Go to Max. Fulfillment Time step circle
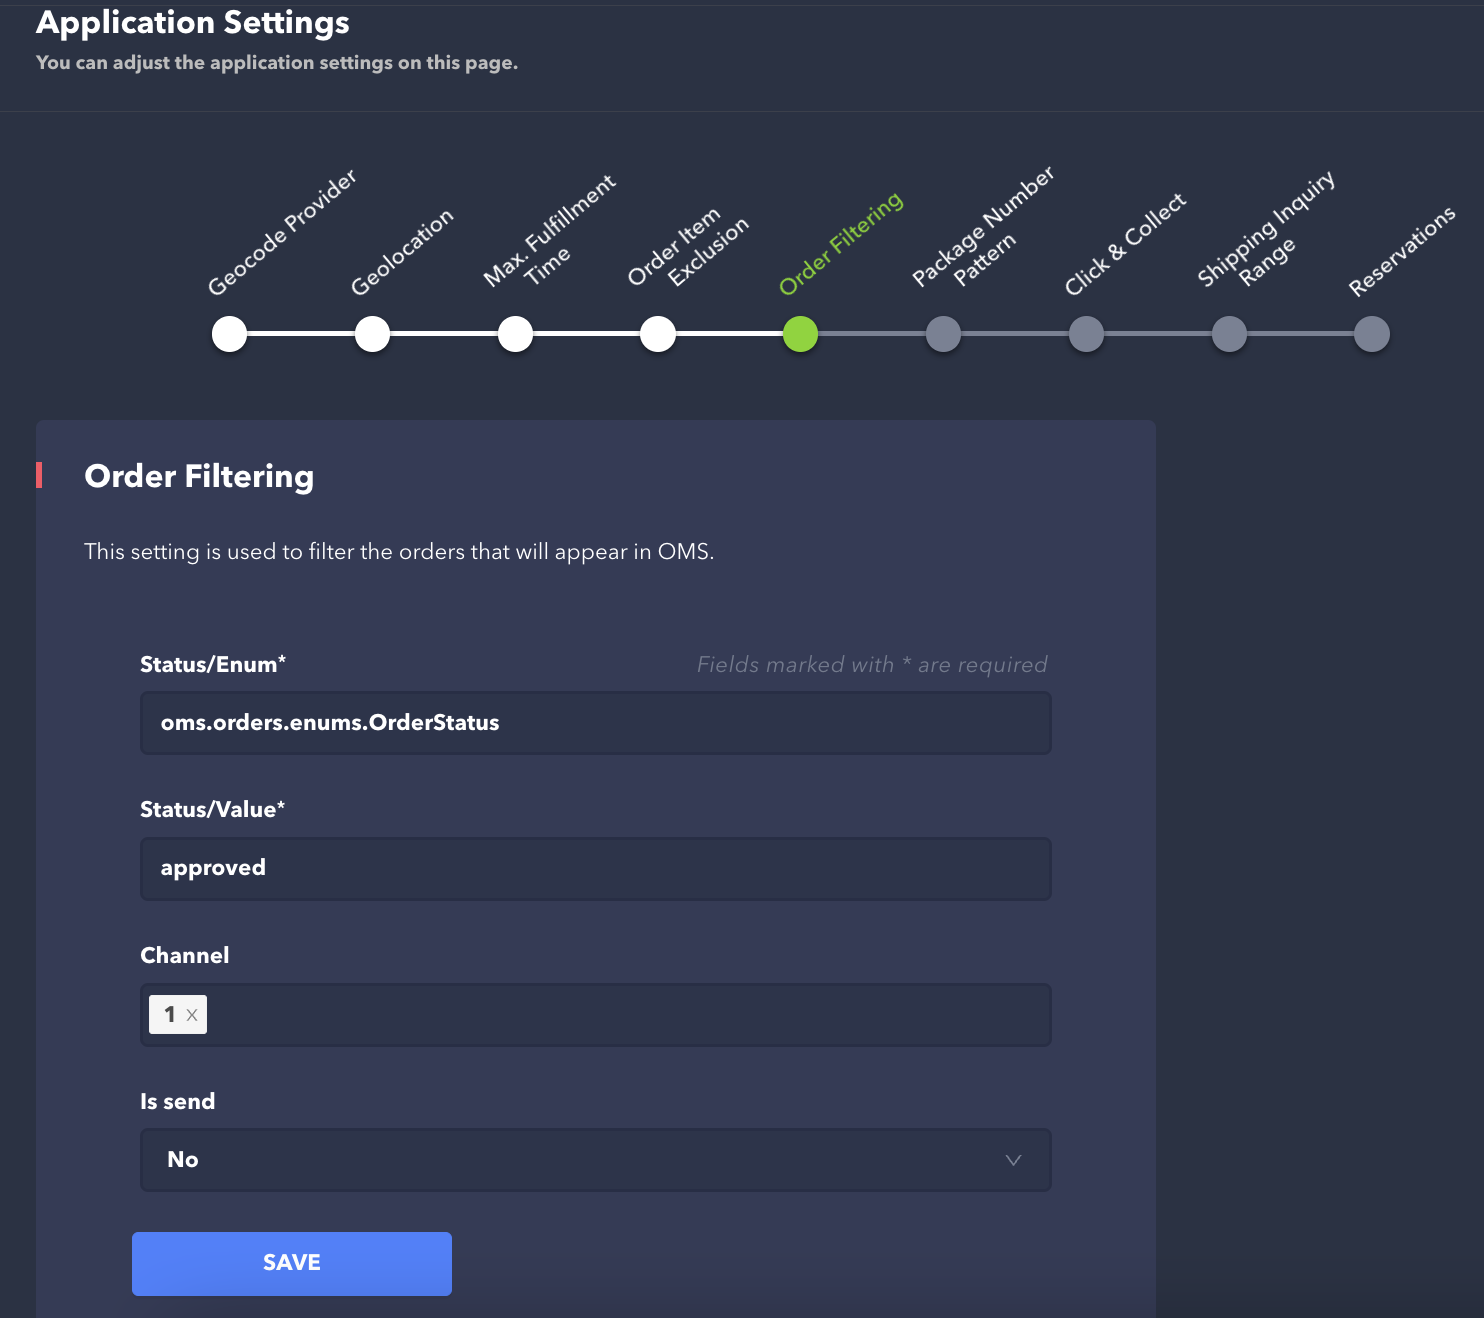 click(x=516, y=334)
